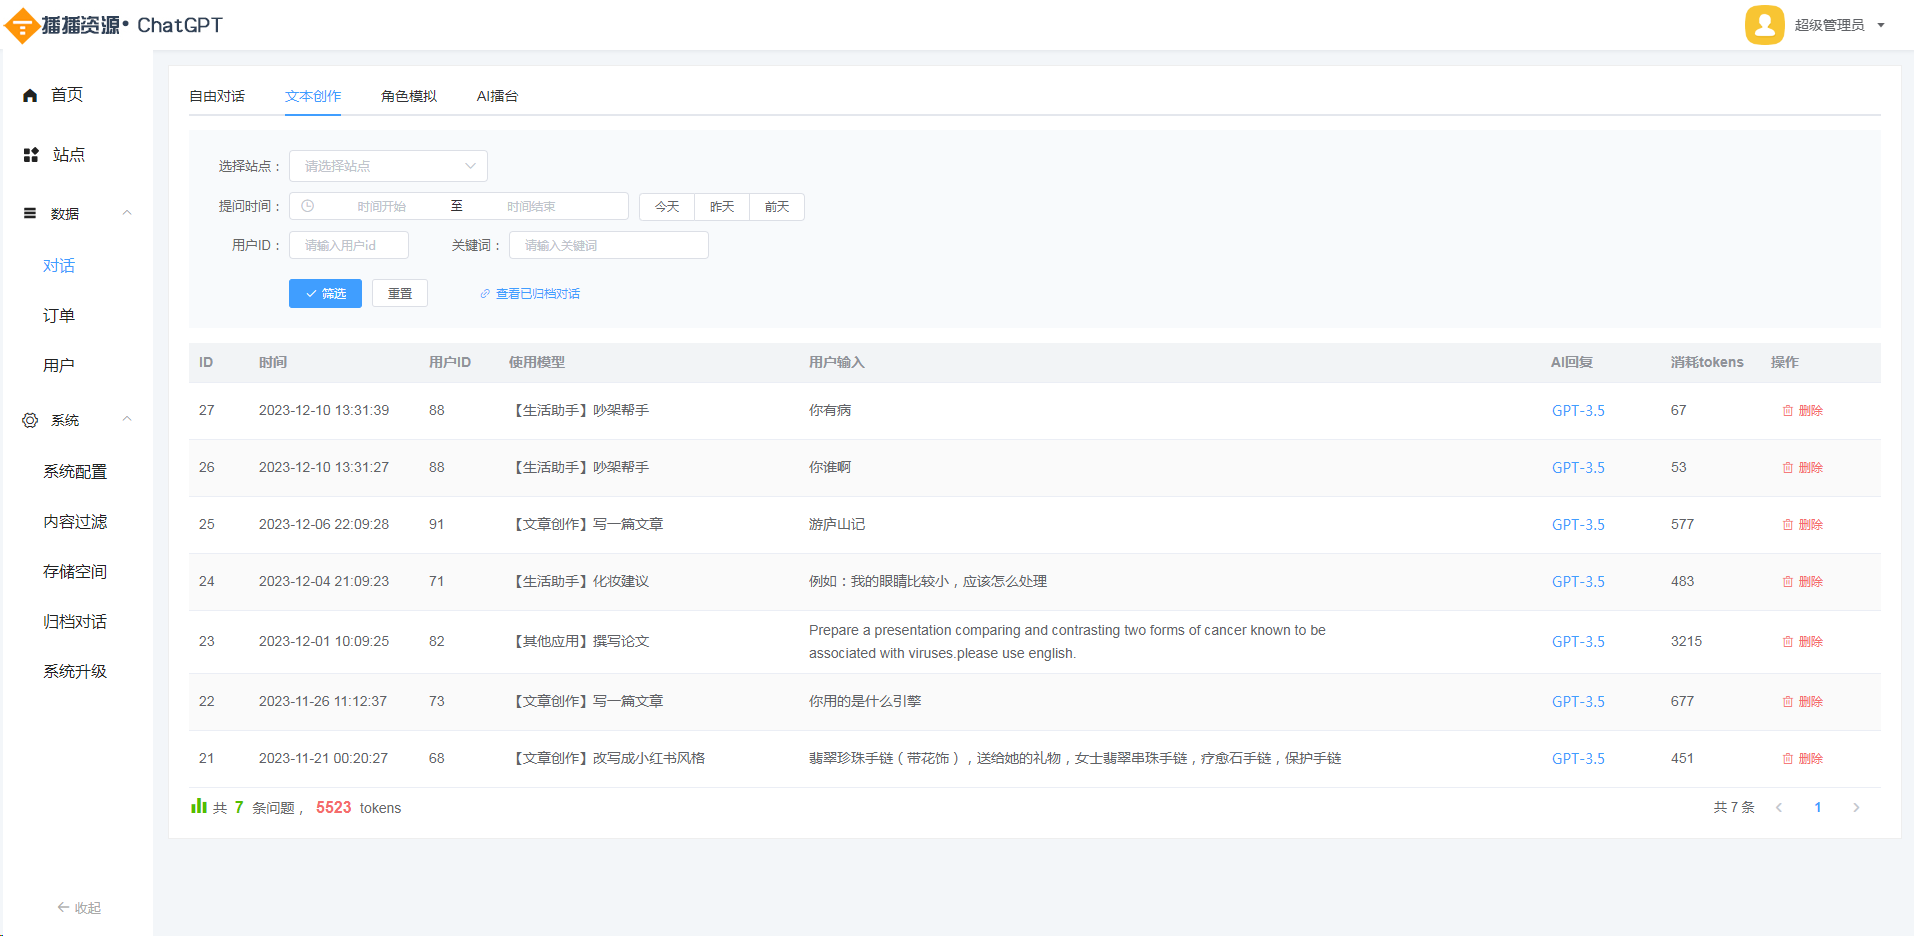Open GPT-3.5 reply for row ID 23
This screenshot has height=936, width=1914.
(1578, 642)
